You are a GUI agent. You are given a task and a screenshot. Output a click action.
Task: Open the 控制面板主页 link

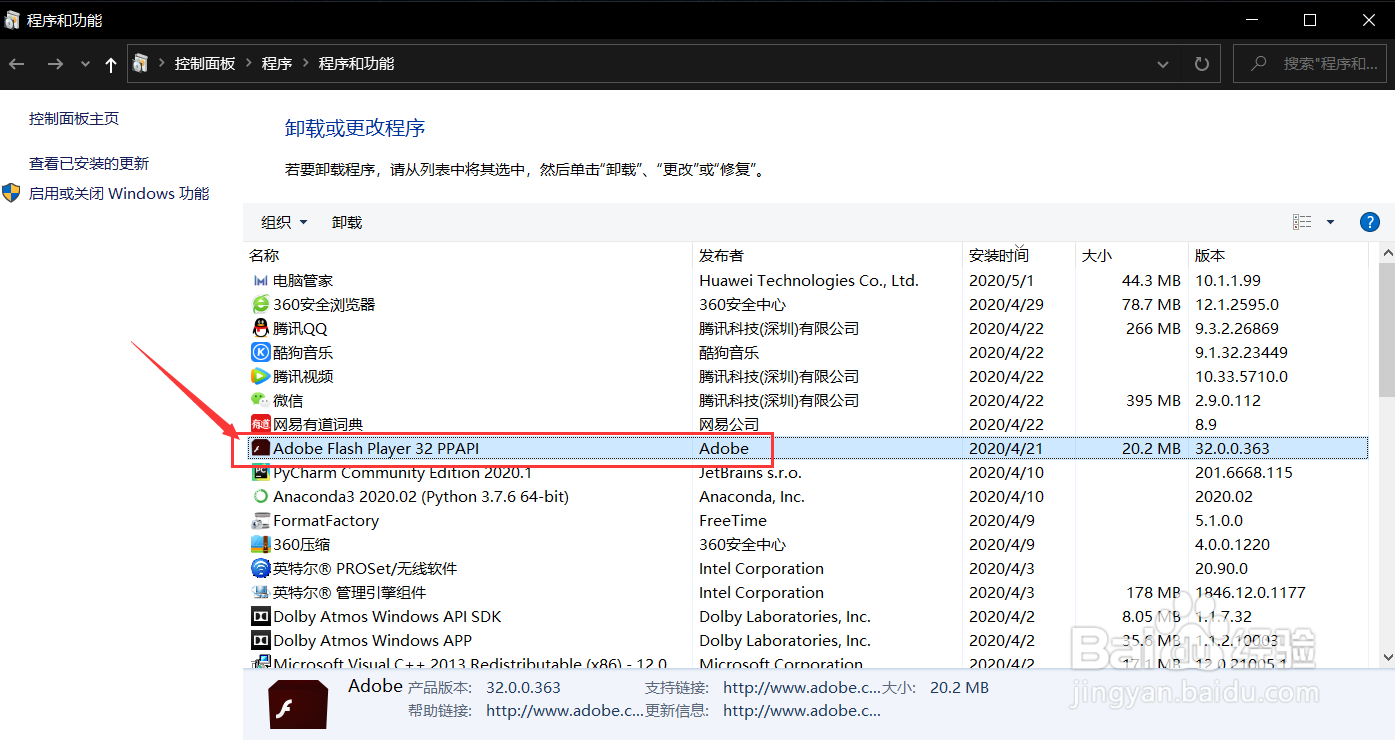tap(74, 118)
